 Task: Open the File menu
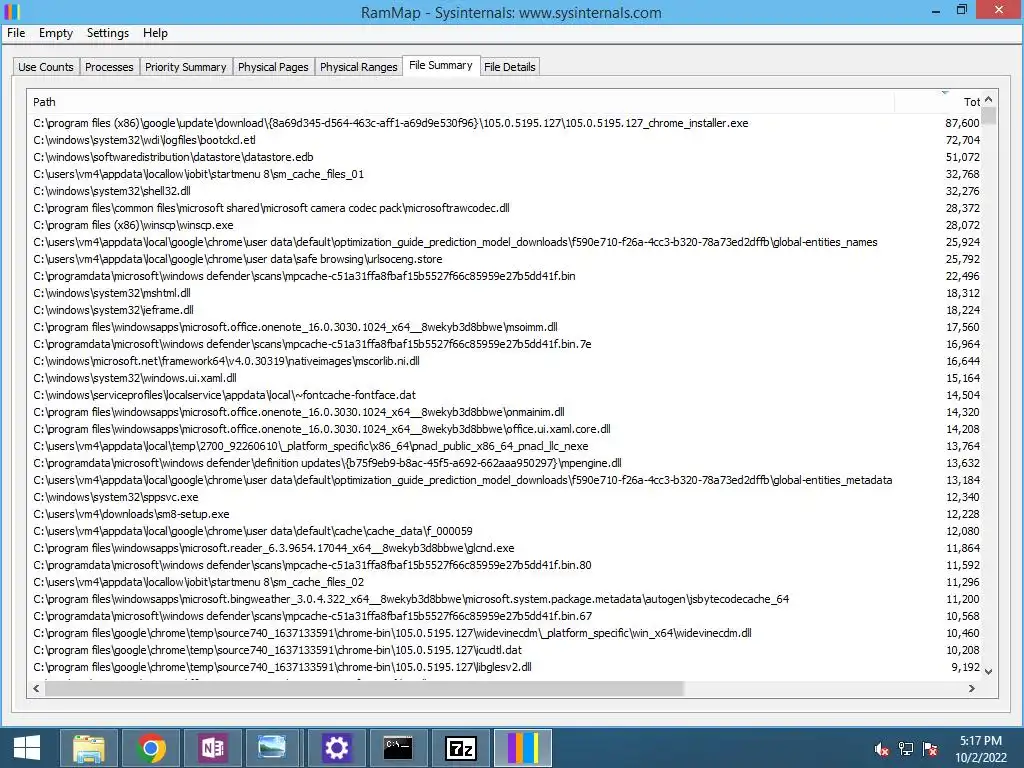(x=16, y=33)
